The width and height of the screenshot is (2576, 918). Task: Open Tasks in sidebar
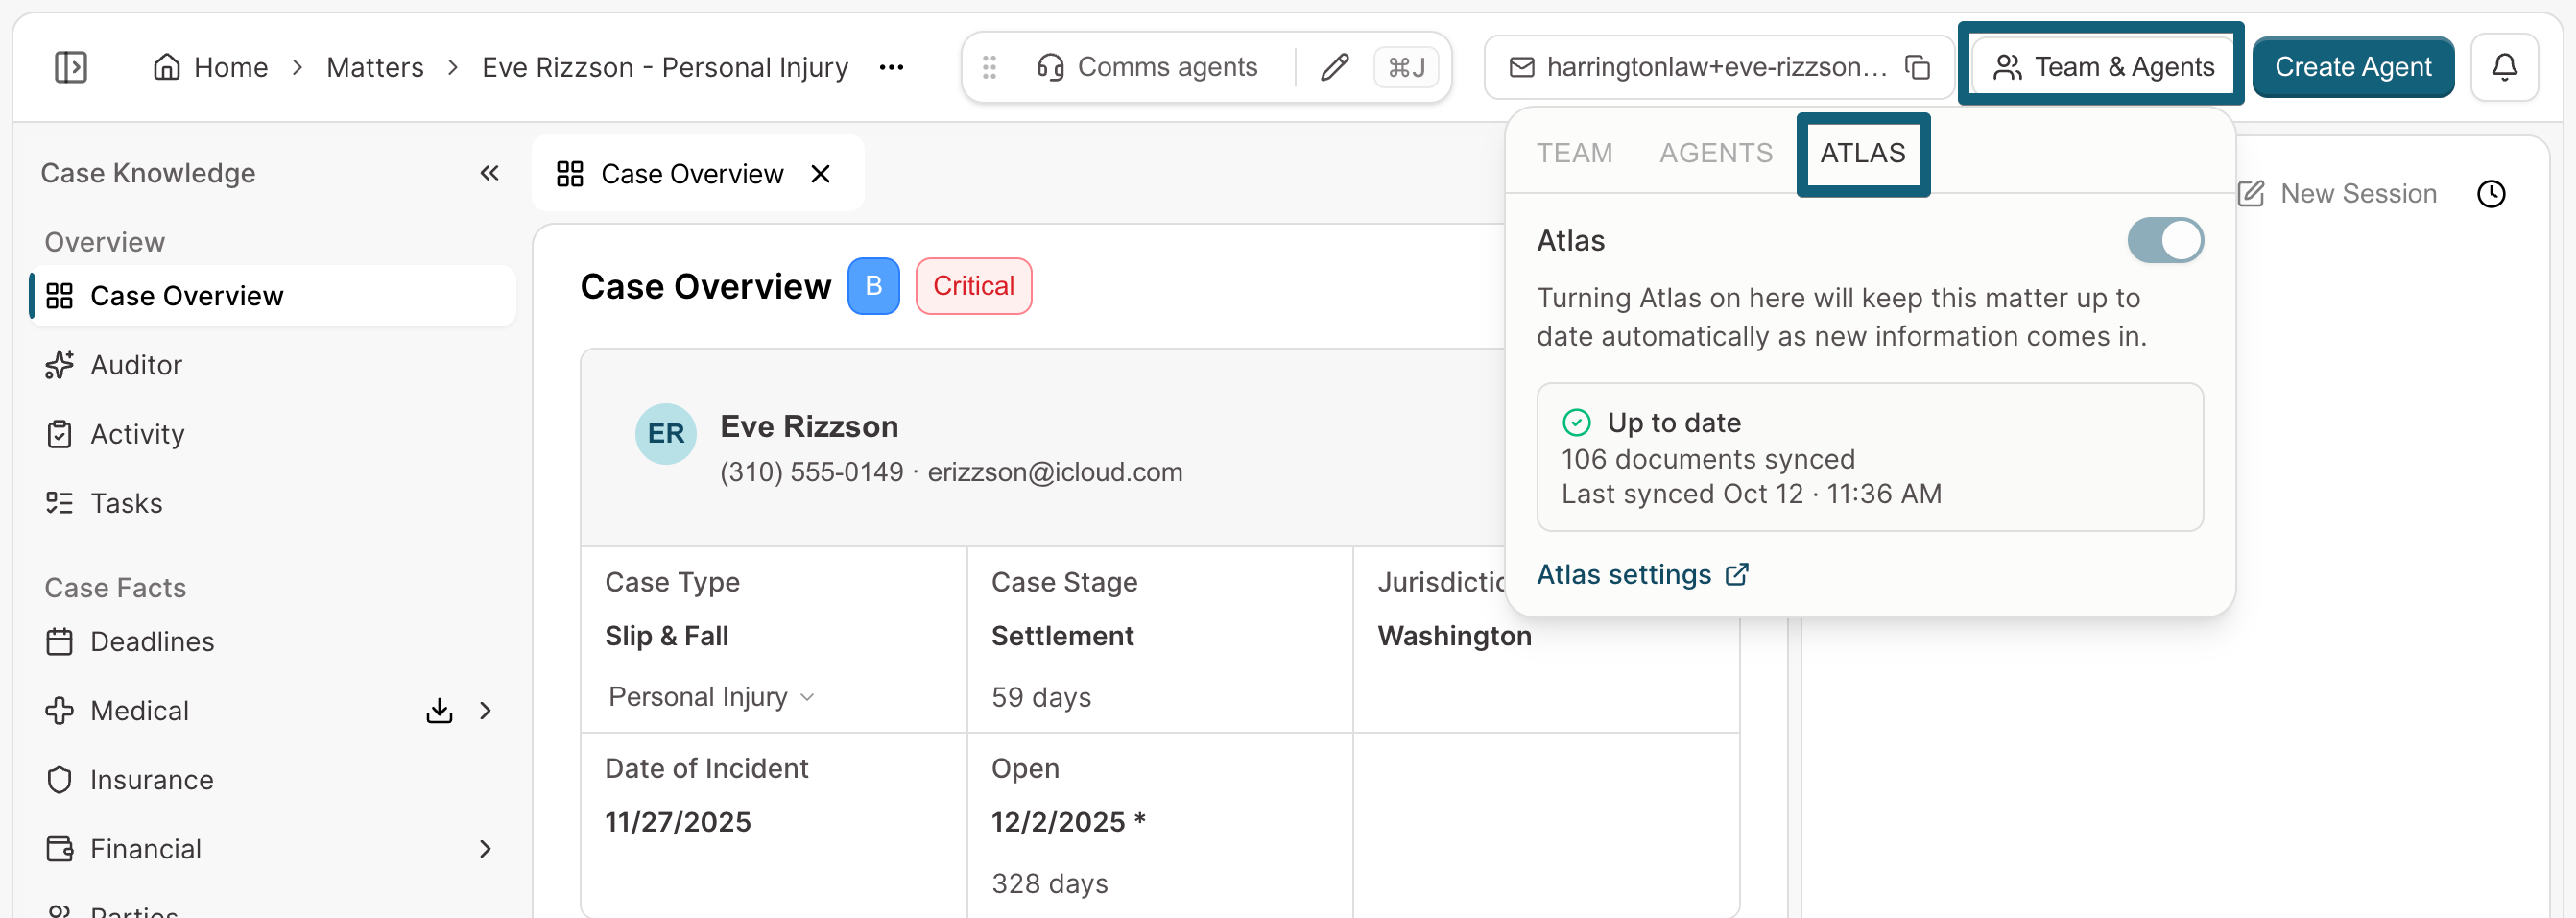[272, 503]
